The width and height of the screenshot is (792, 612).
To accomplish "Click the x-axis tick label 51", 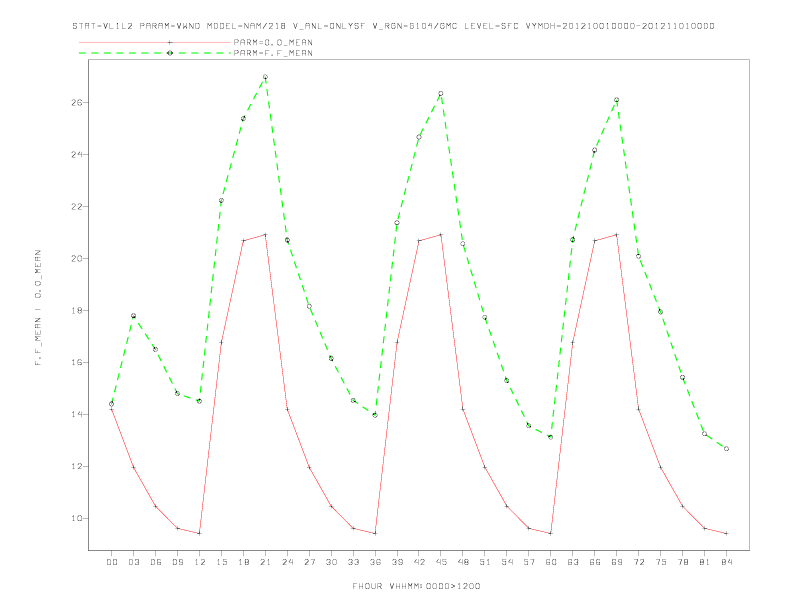I will tap(485, 562).
